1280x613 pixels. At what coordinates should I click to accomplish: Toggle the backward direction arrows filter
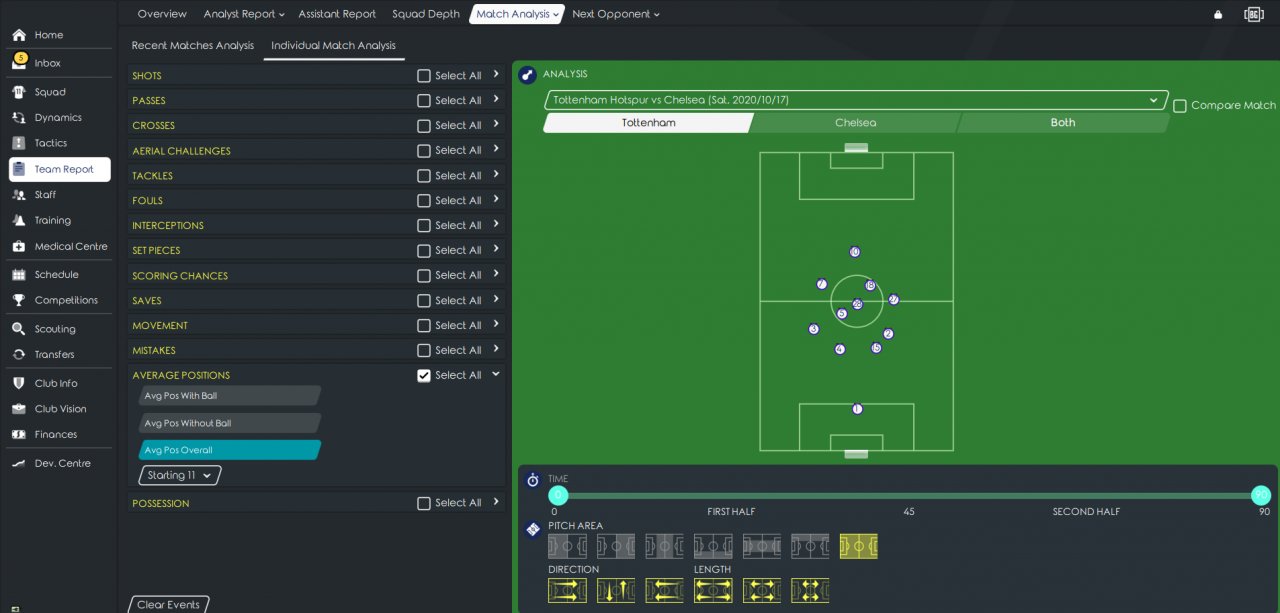(x=664, y=590)
